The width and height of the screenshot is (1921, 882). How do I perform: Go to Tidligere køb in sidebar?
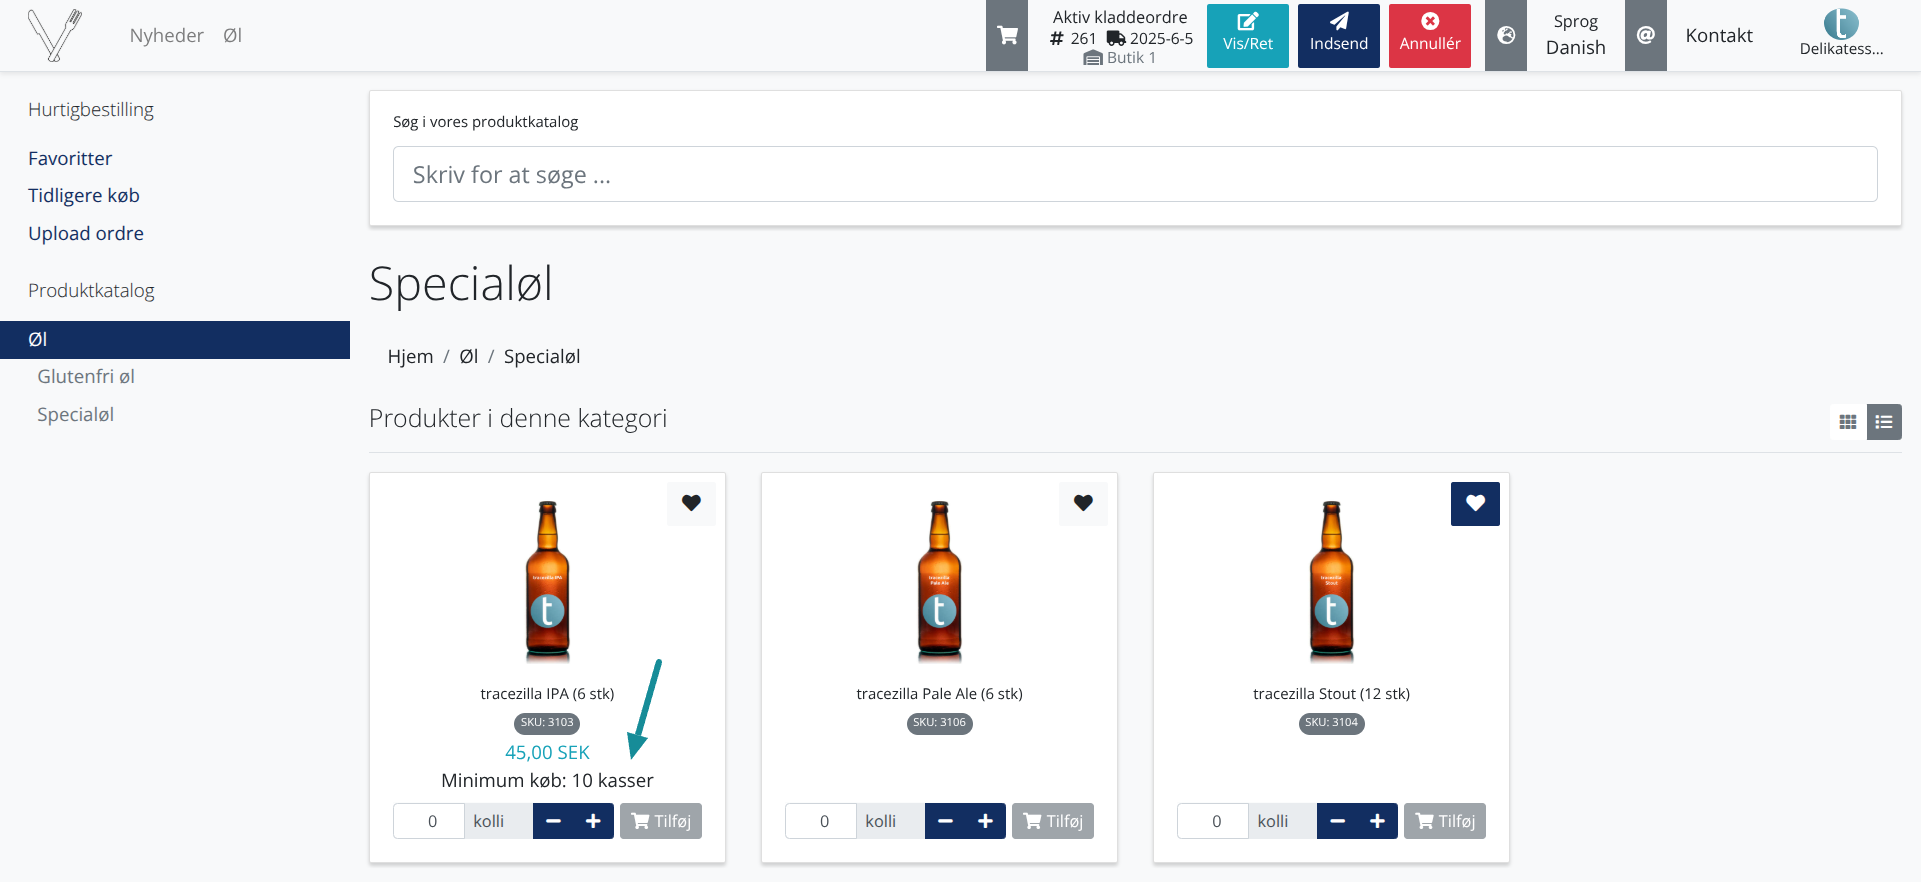click(84, 196)
